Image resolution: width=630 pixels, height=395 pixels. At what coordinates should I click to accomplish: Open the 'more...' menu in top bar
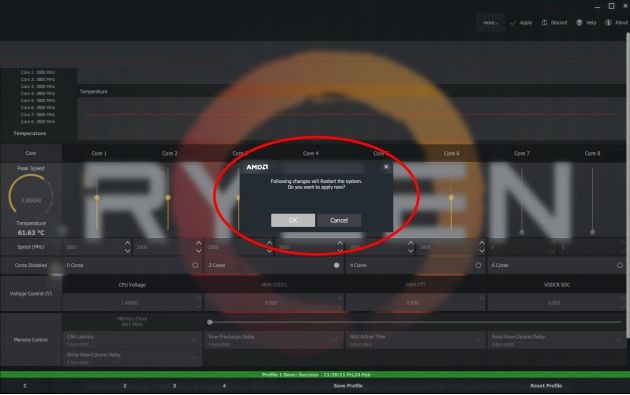(x=491, y=23)
